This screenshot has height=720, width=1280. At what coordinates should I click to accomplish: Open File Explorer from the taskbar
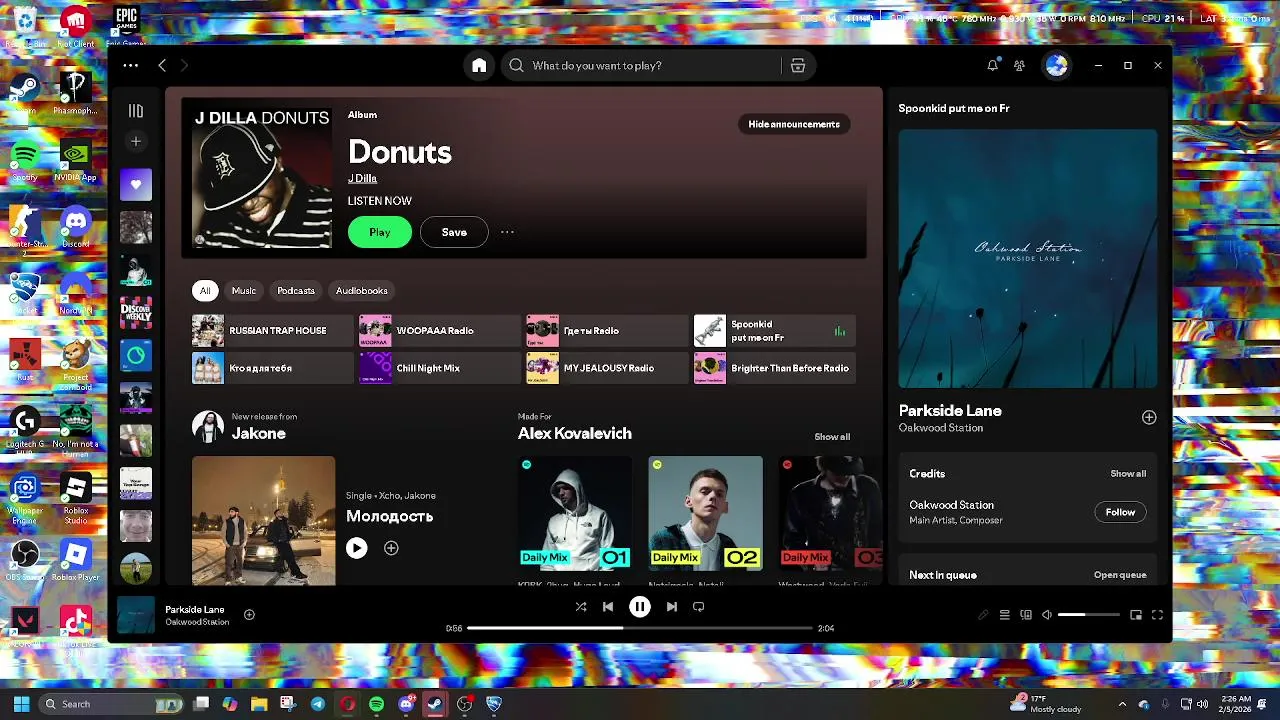click(x=259, y=704)
